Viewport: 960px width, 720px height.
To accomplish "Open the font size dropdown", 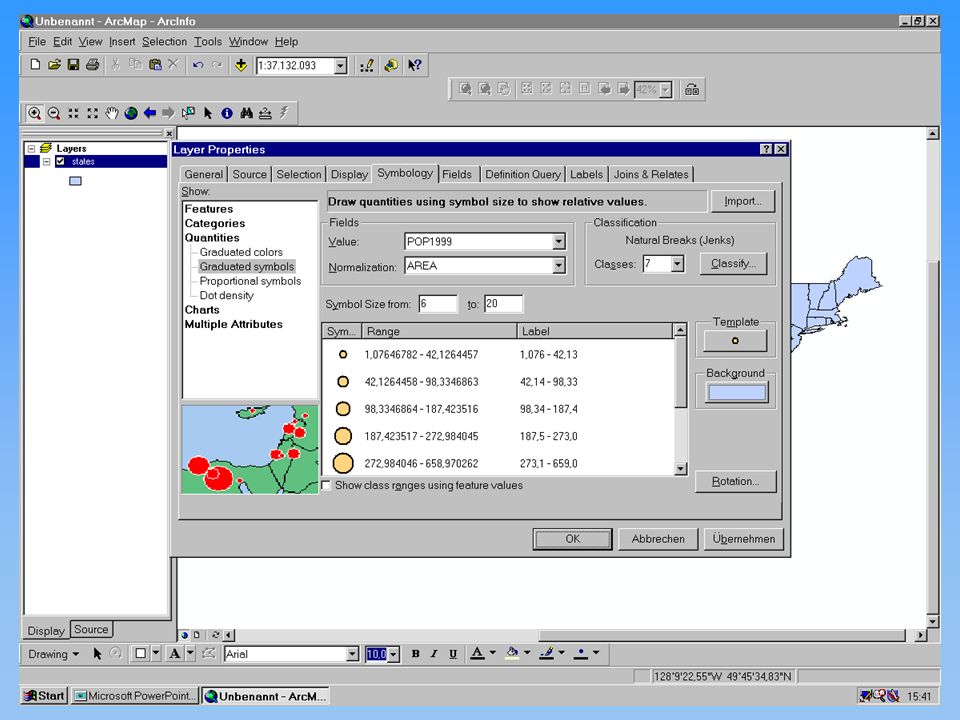I will [x=393, y=654].
